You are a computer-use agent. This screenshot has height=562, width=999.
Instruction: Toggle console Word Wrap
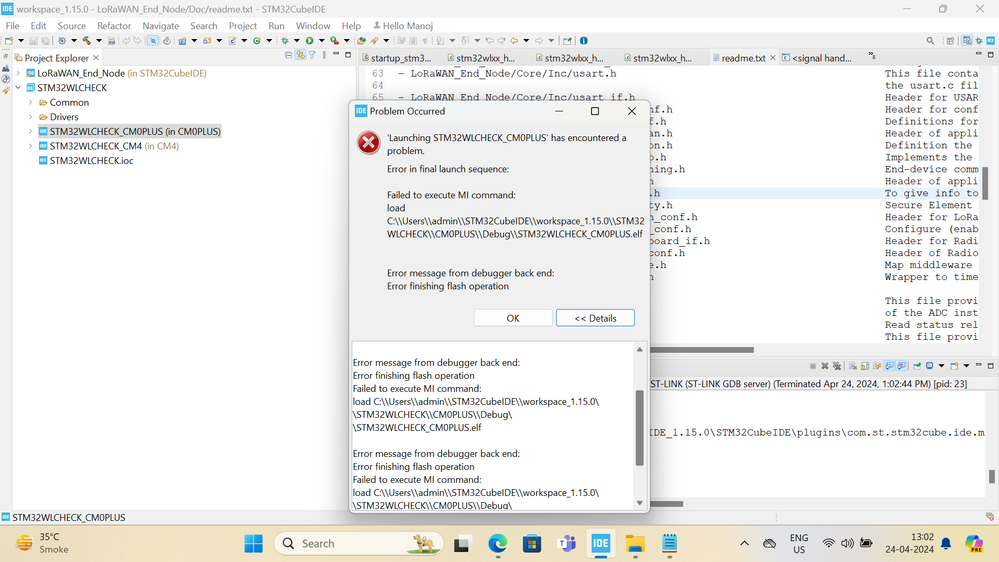tap(877, 366)
